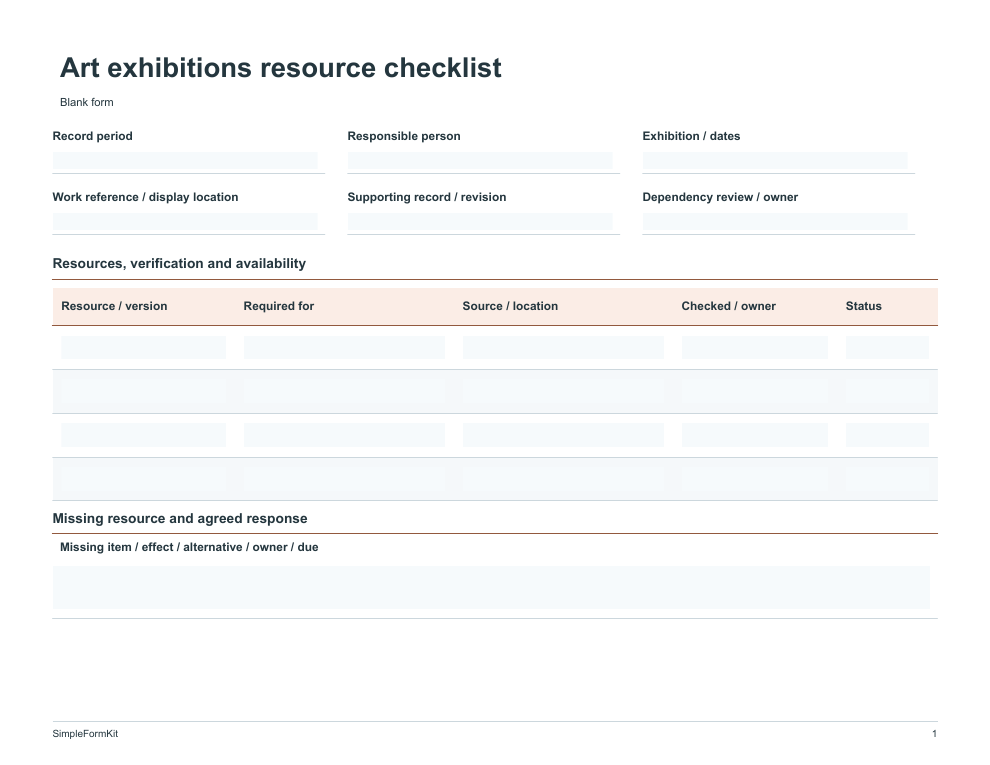
Task: Click the 'Status' column header
Action: 864,306
